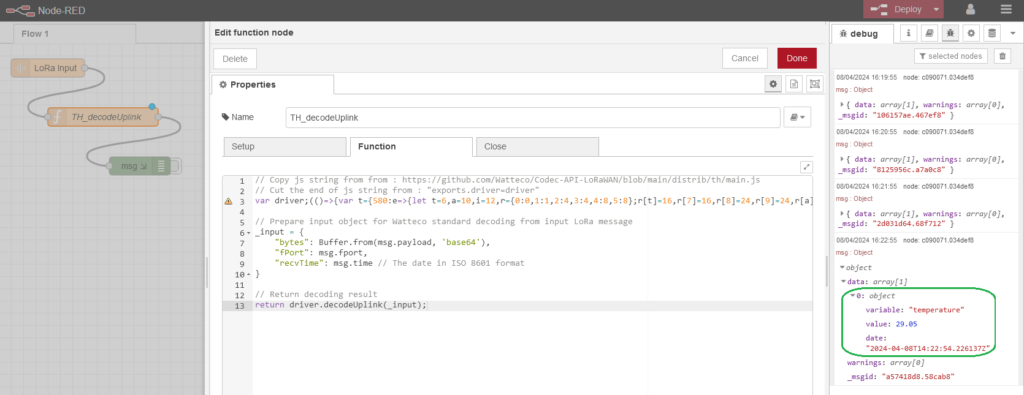1024x395 pixels.
Task: Open node settings gear icon in editor
Action: [x=773, y=84]
